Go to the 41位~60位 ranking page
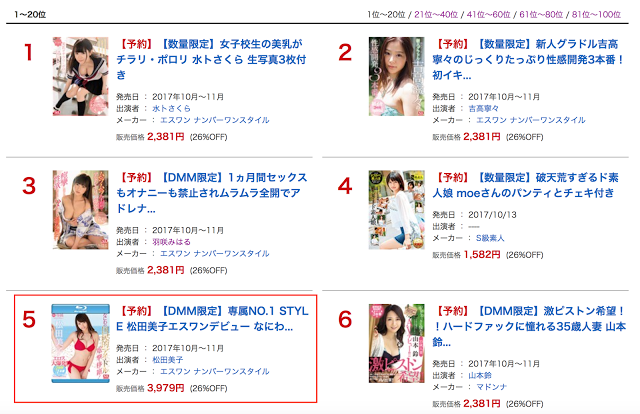 [488, 15]
